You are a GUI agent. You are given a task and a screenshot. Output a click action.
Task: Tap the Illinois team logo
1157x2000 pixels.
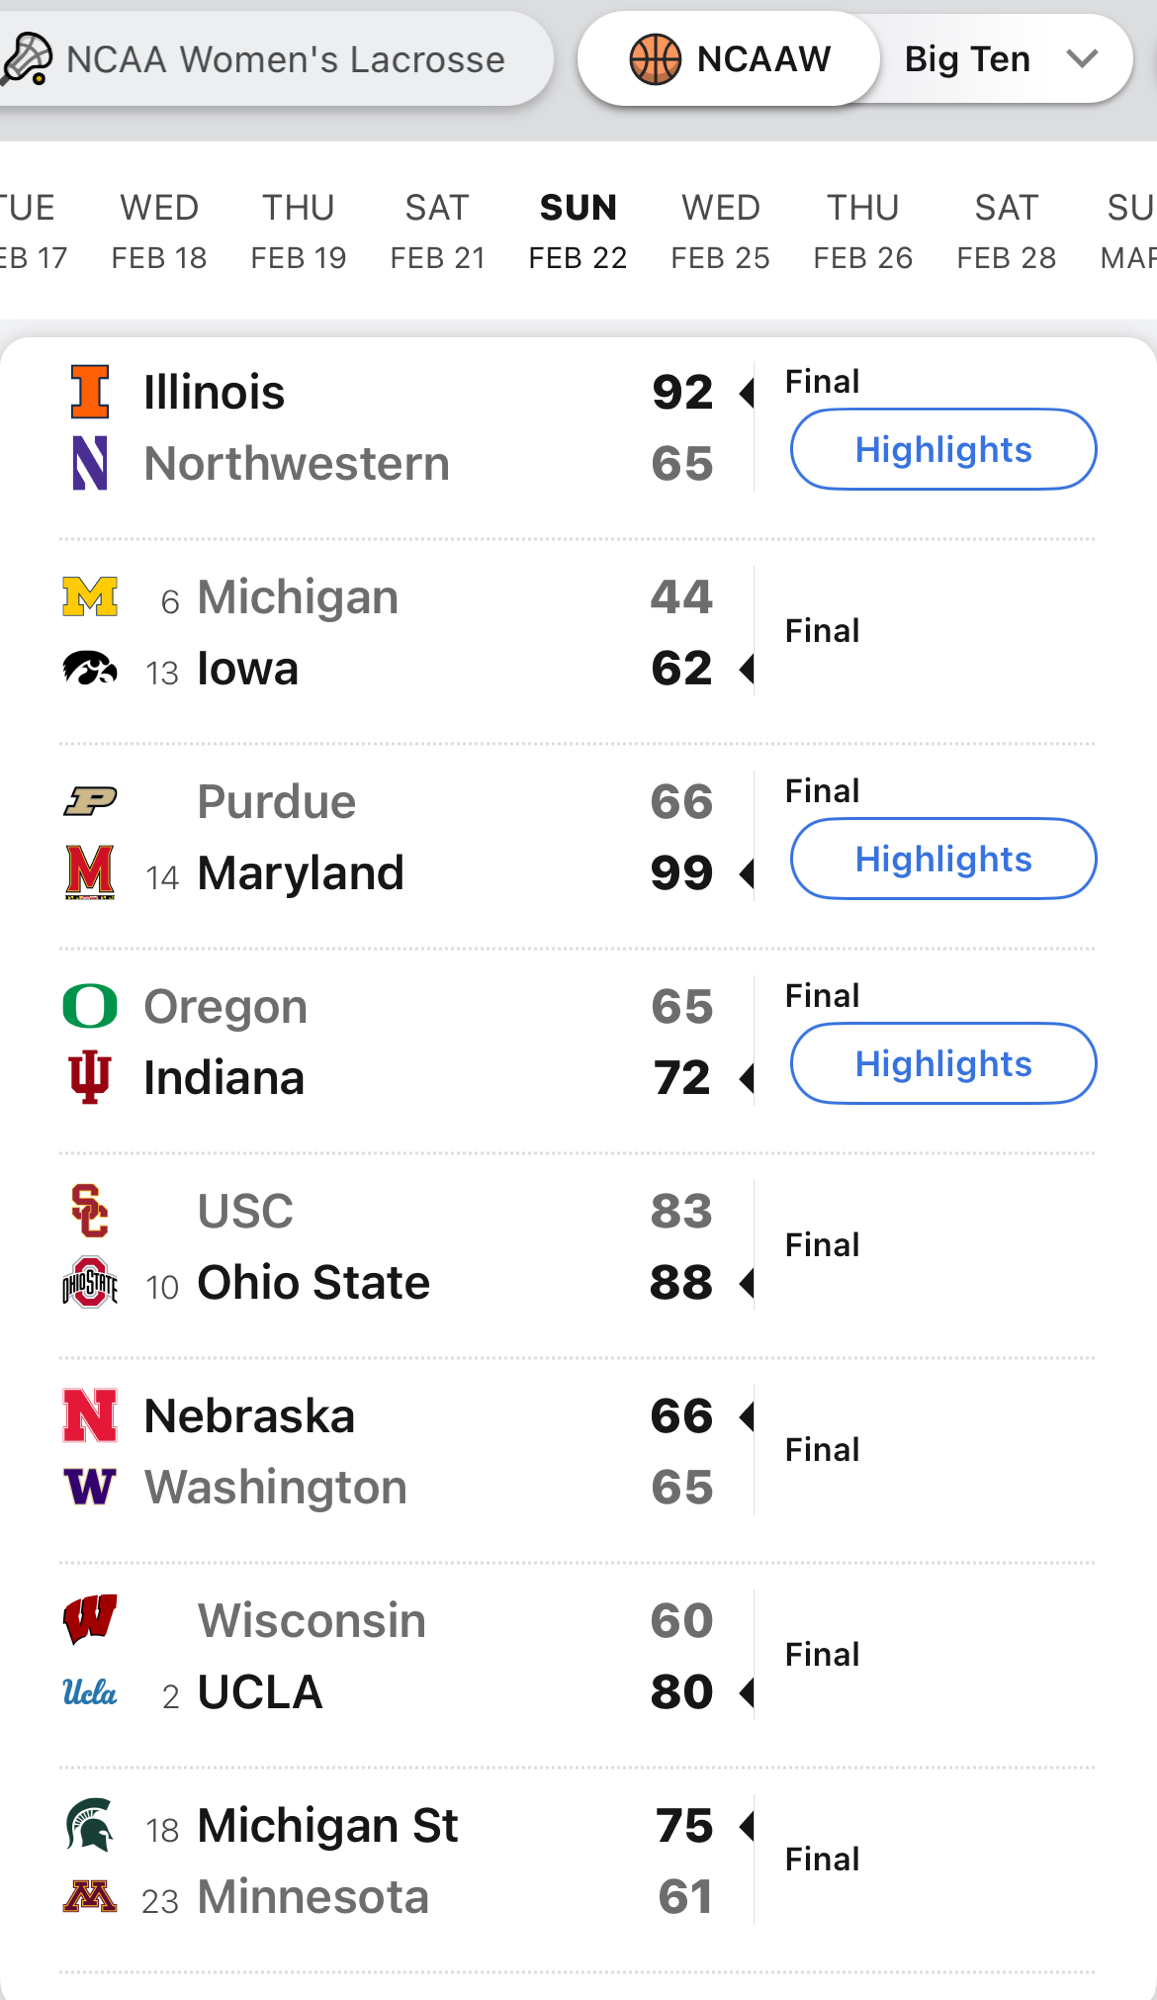[x=90, y=391]
